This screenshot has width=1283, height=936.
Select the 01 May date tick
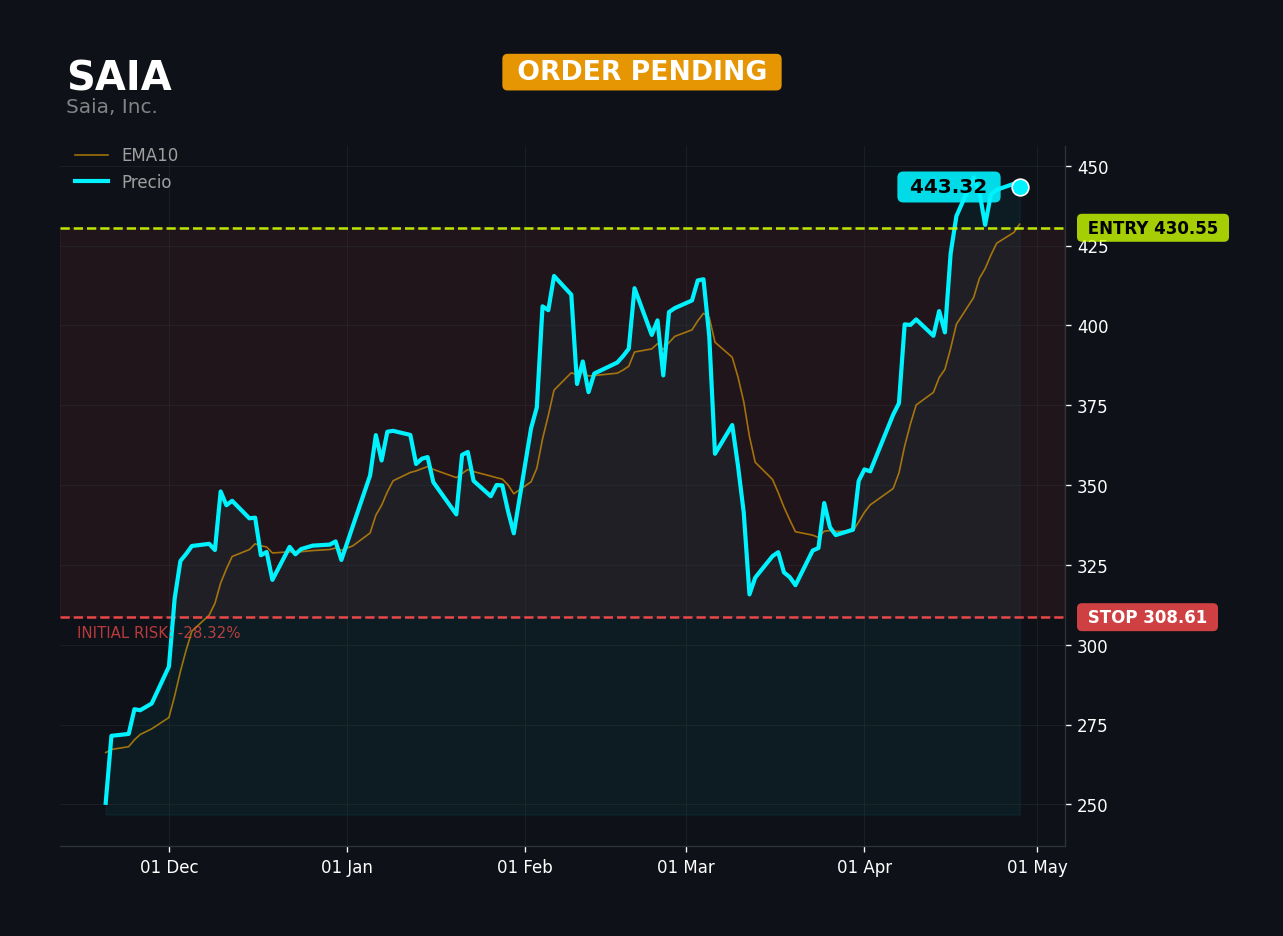1037,867
